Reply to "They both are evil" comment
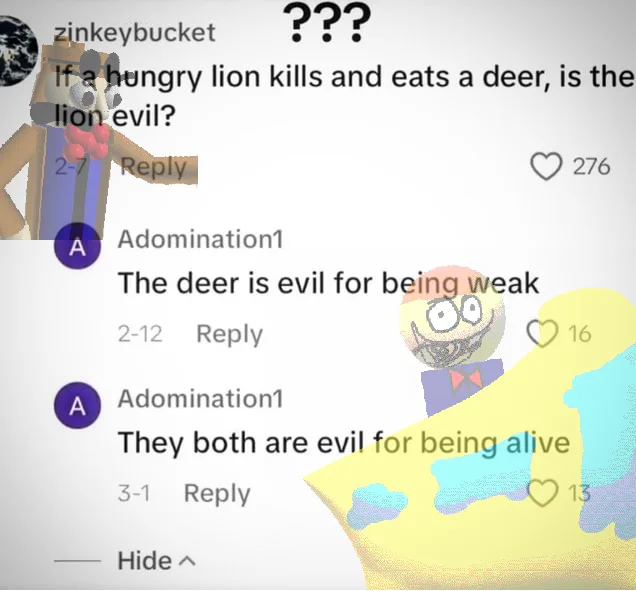The image size is (636, 591). [217, 494]
